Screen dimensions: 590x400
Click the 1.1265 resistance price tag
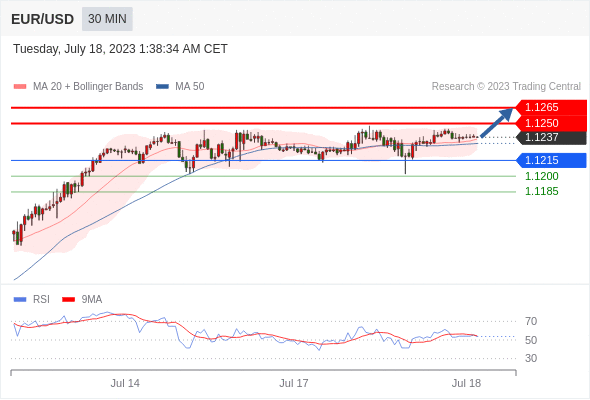click(551, 108)
